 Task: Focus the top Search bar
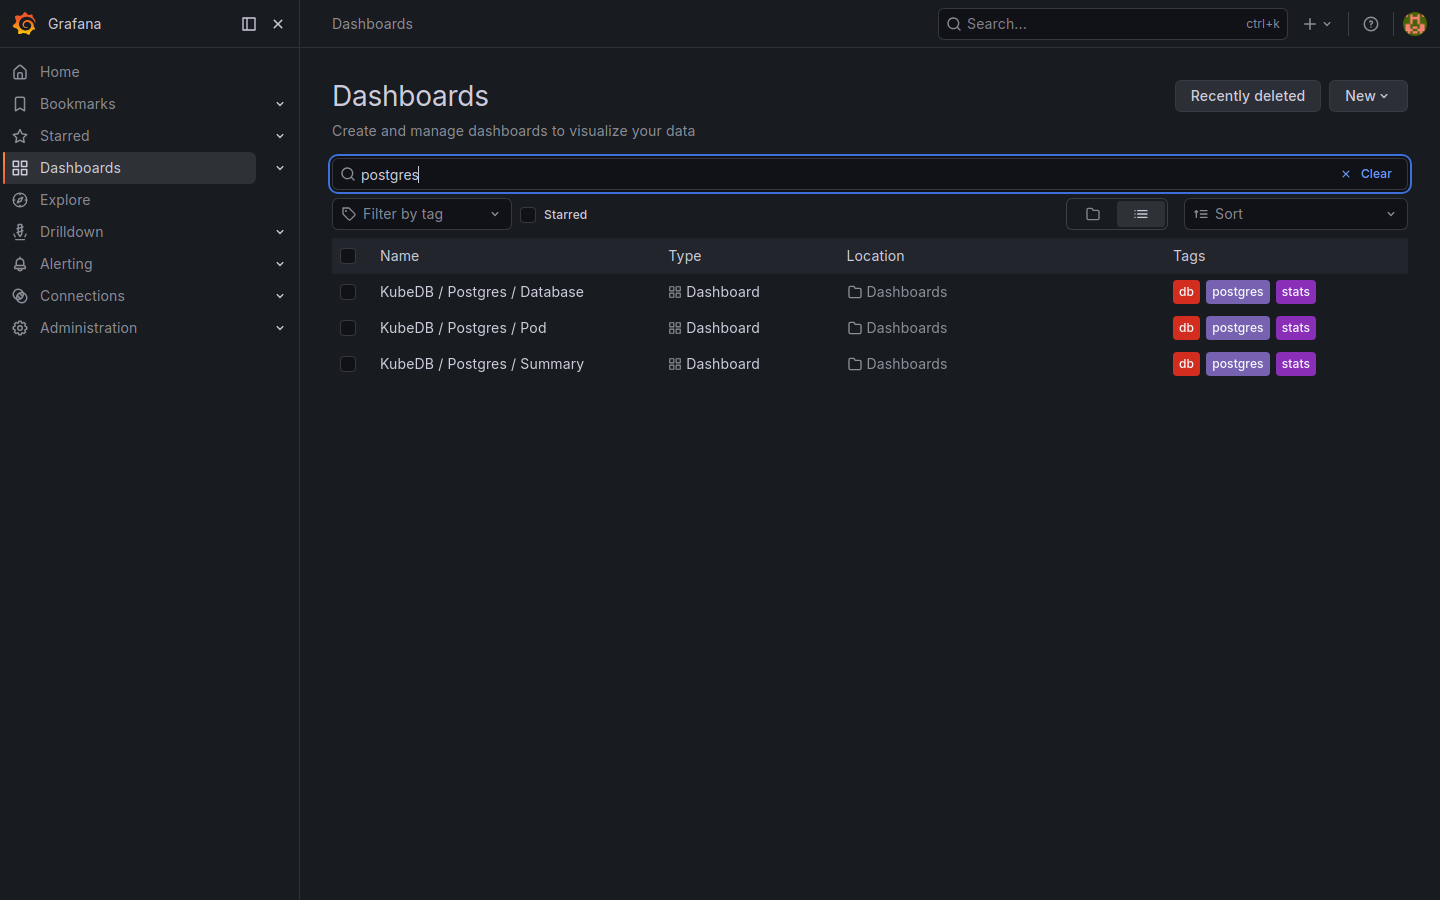click(1112, 24)
